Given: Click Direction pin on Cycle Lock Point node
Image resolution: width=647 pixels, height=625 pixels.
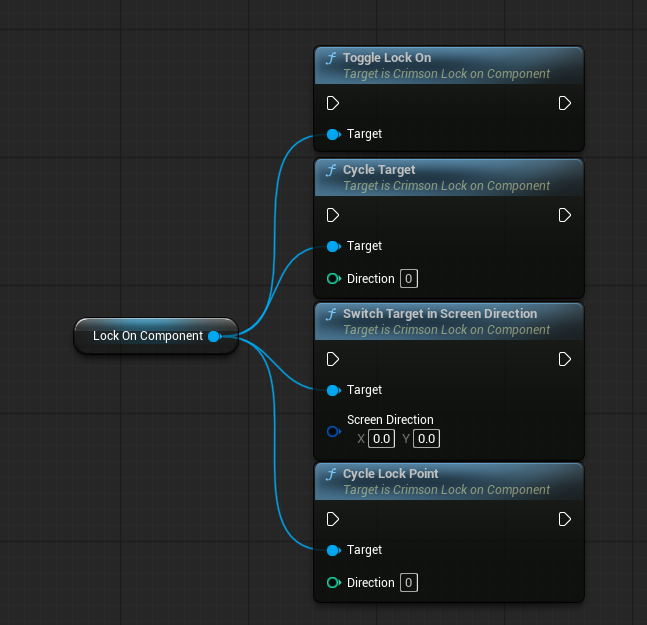Looking at the screenshot, I should [333, 583].
